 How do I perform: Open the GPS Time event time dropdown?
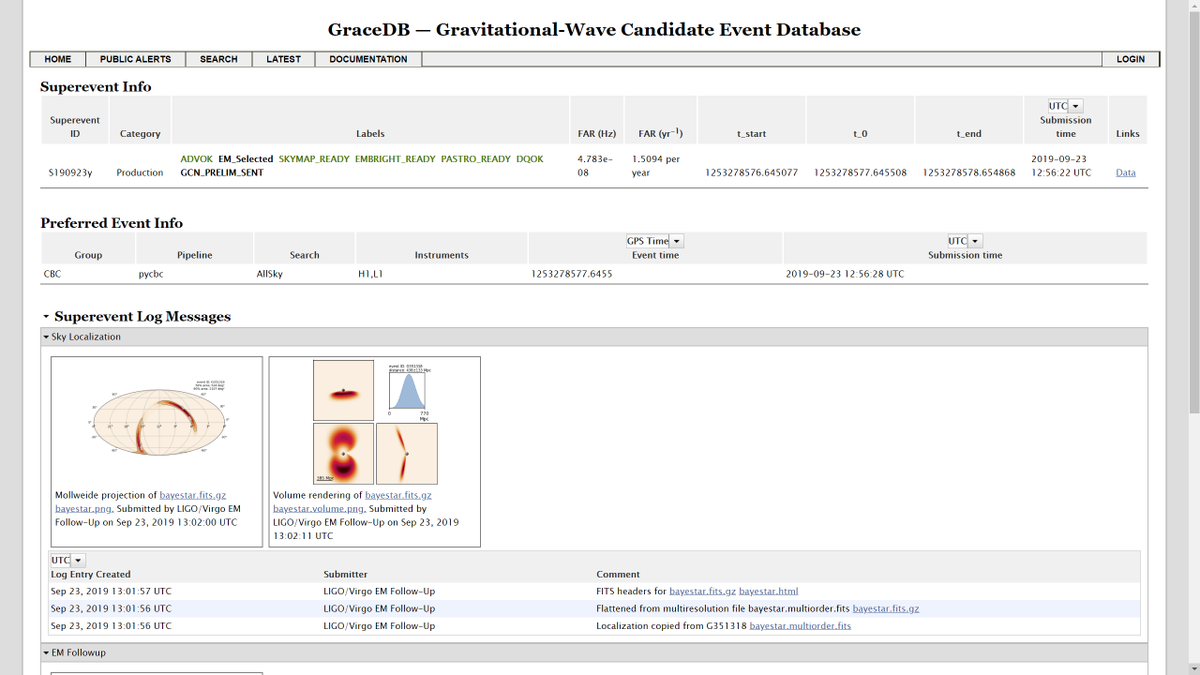(655, 241)
